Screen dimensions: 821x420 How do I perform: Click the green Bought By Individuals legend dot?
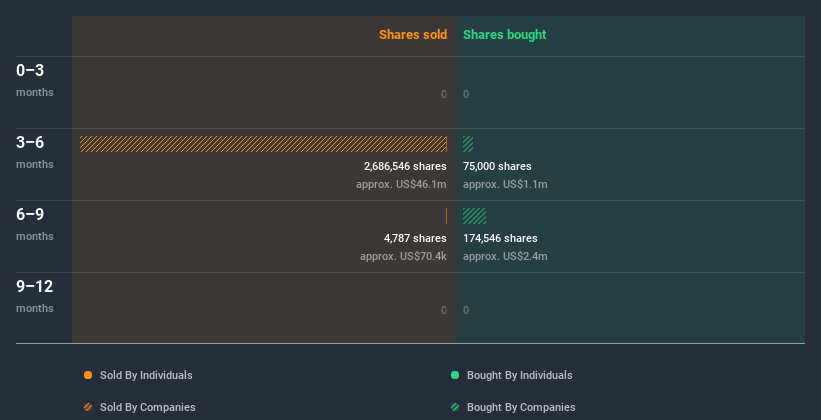455,375
